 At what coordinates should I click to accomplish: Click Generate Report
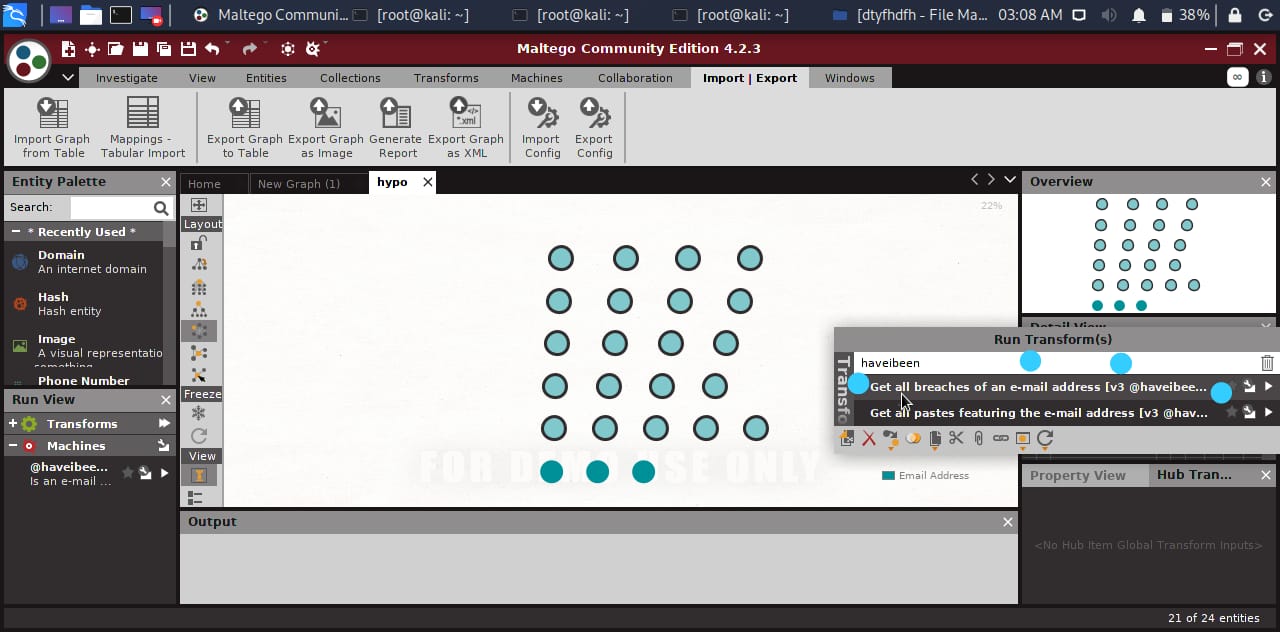(x=396, y=128)
